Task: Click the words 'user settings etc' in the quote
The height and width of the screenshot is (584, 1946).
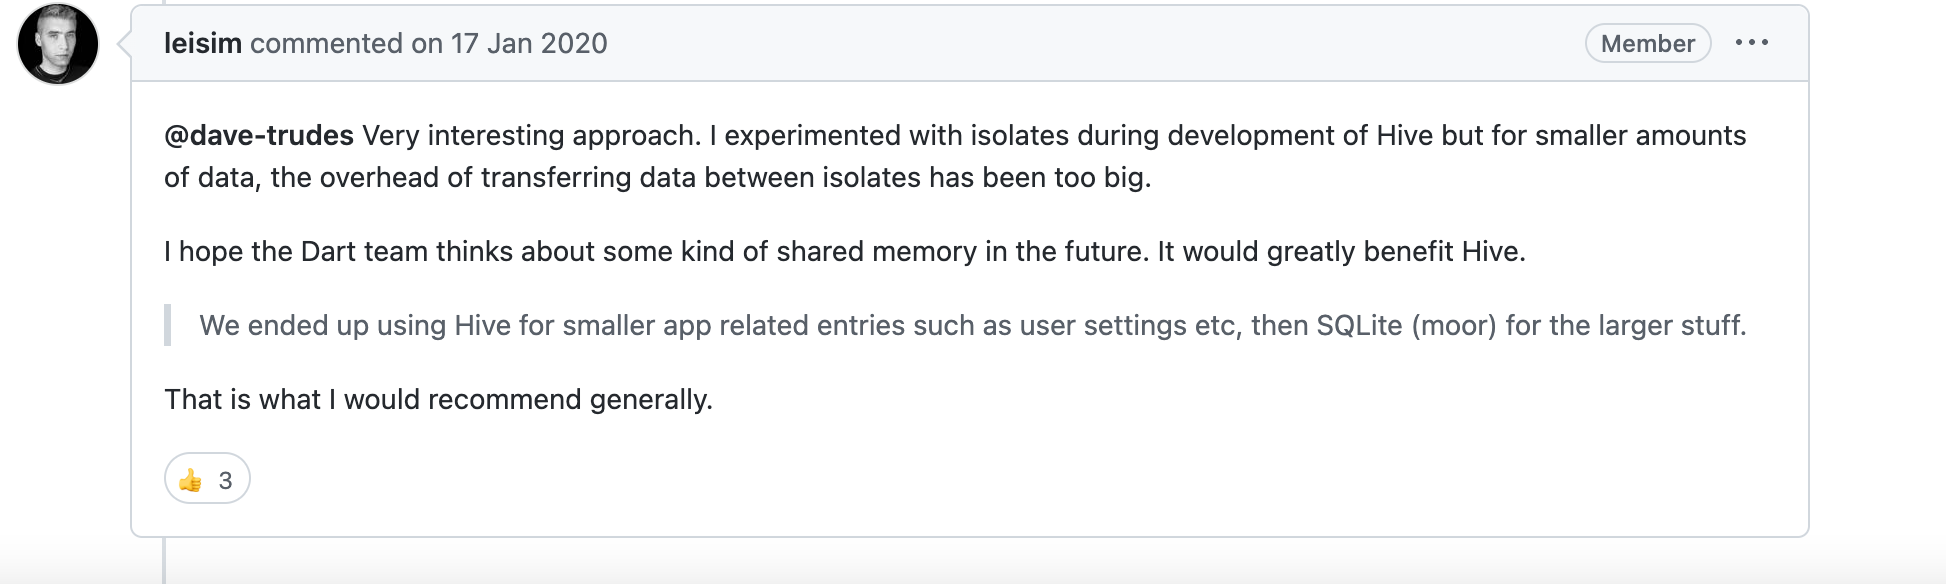Action: [x=1127, y=325]
